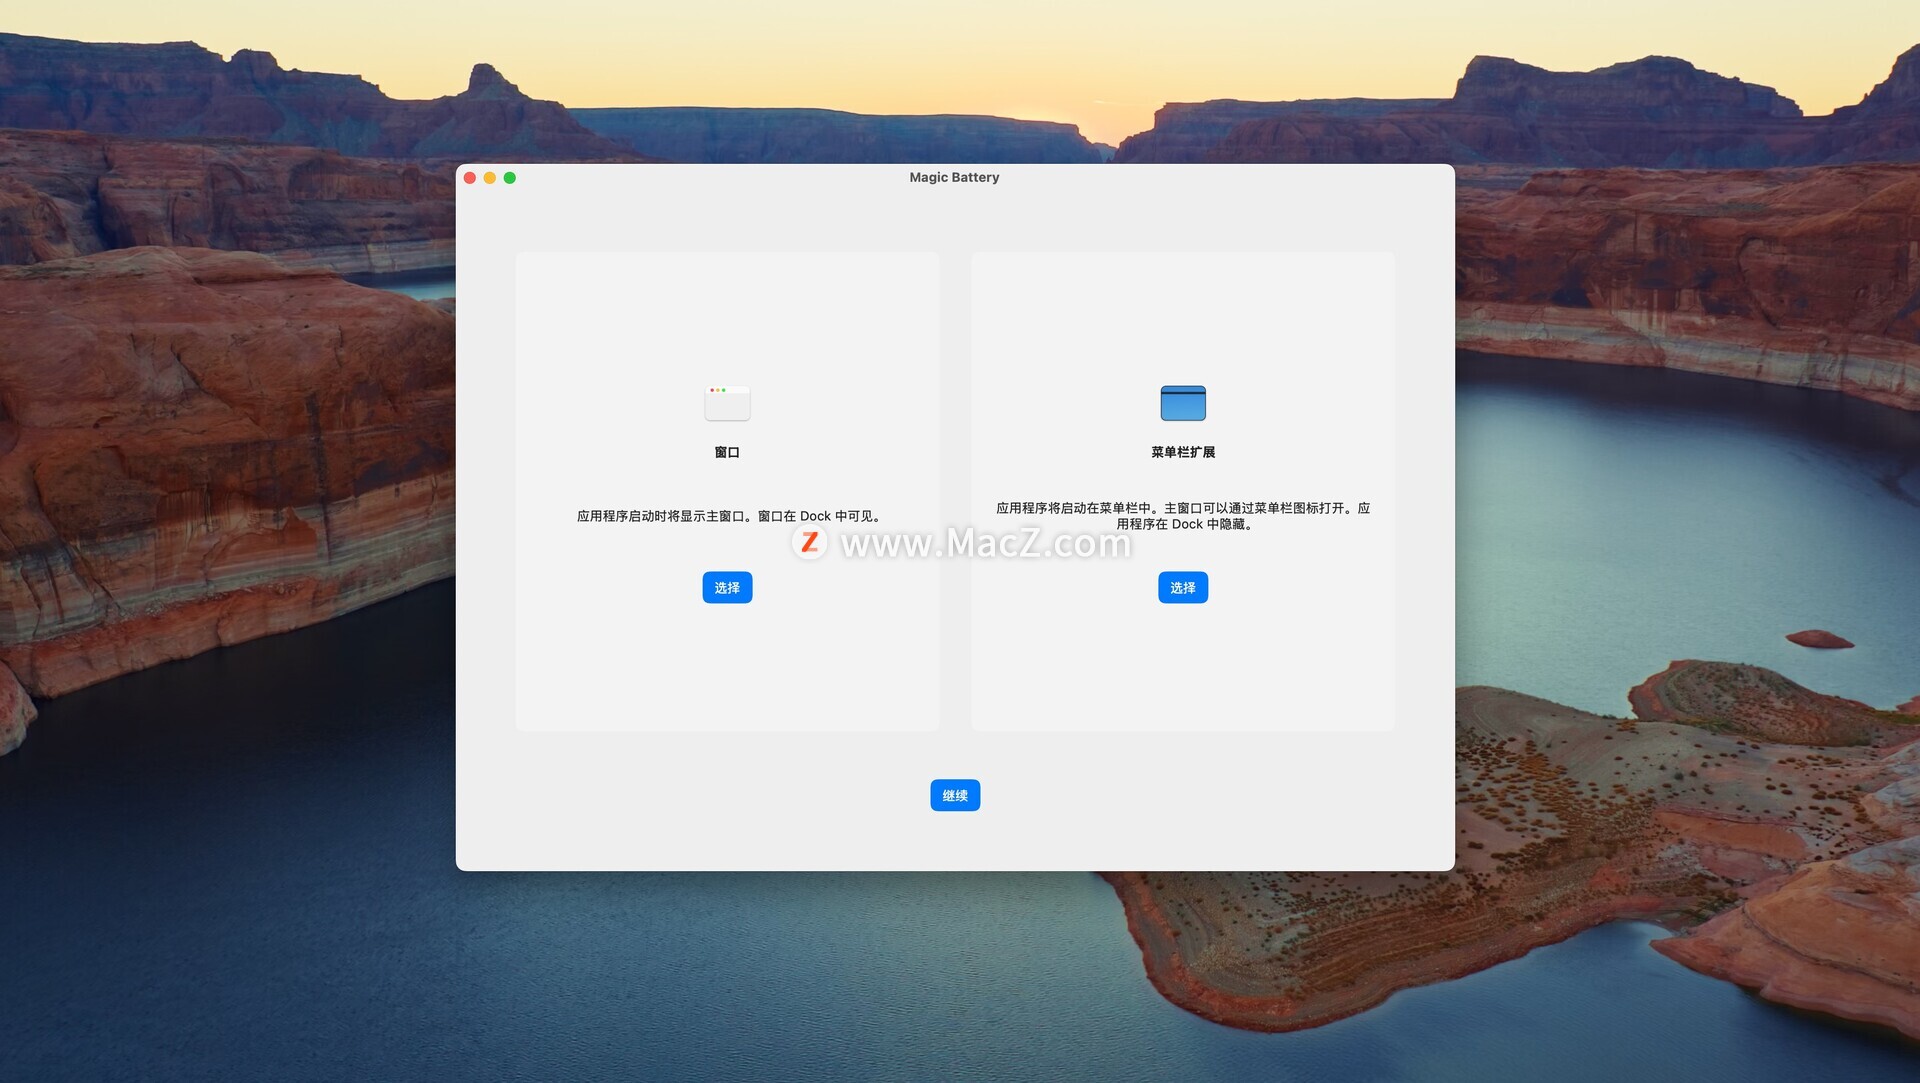Close the Magic Battery window
The width and height of the screenshot is (1920, 1083).
470,178
